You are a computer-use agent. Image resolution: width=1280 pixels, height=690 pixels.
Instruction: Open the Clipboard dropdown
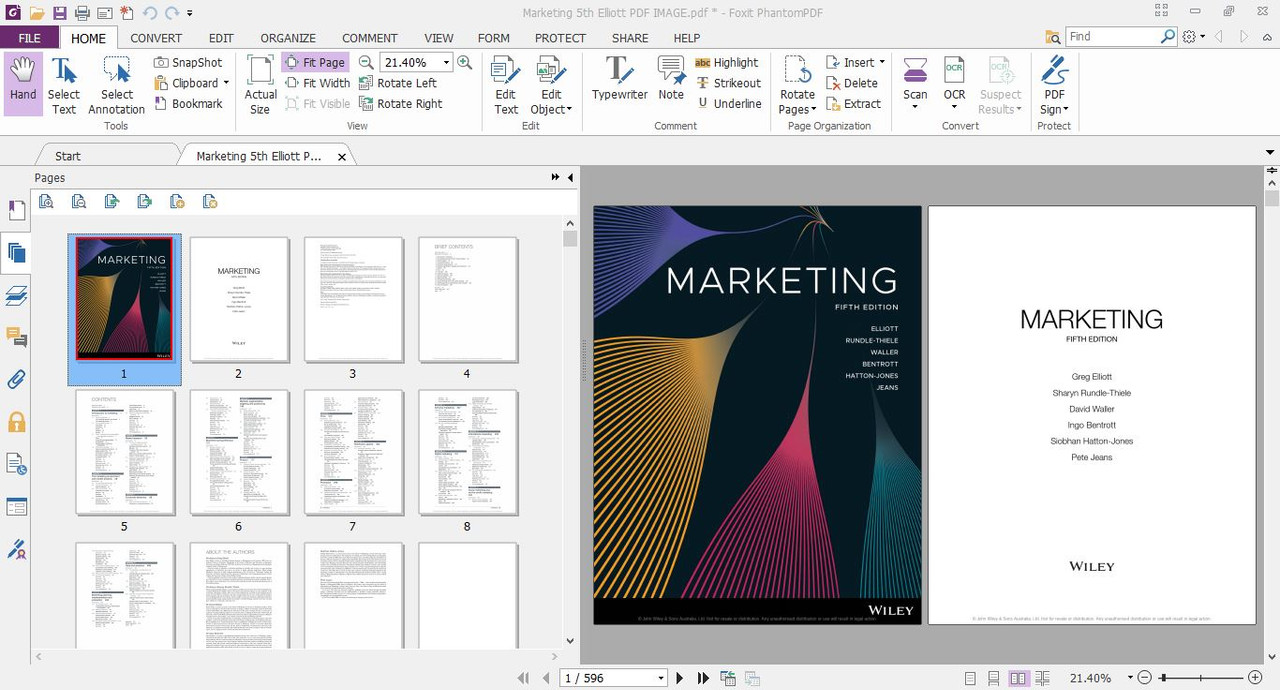pos(226,83)
